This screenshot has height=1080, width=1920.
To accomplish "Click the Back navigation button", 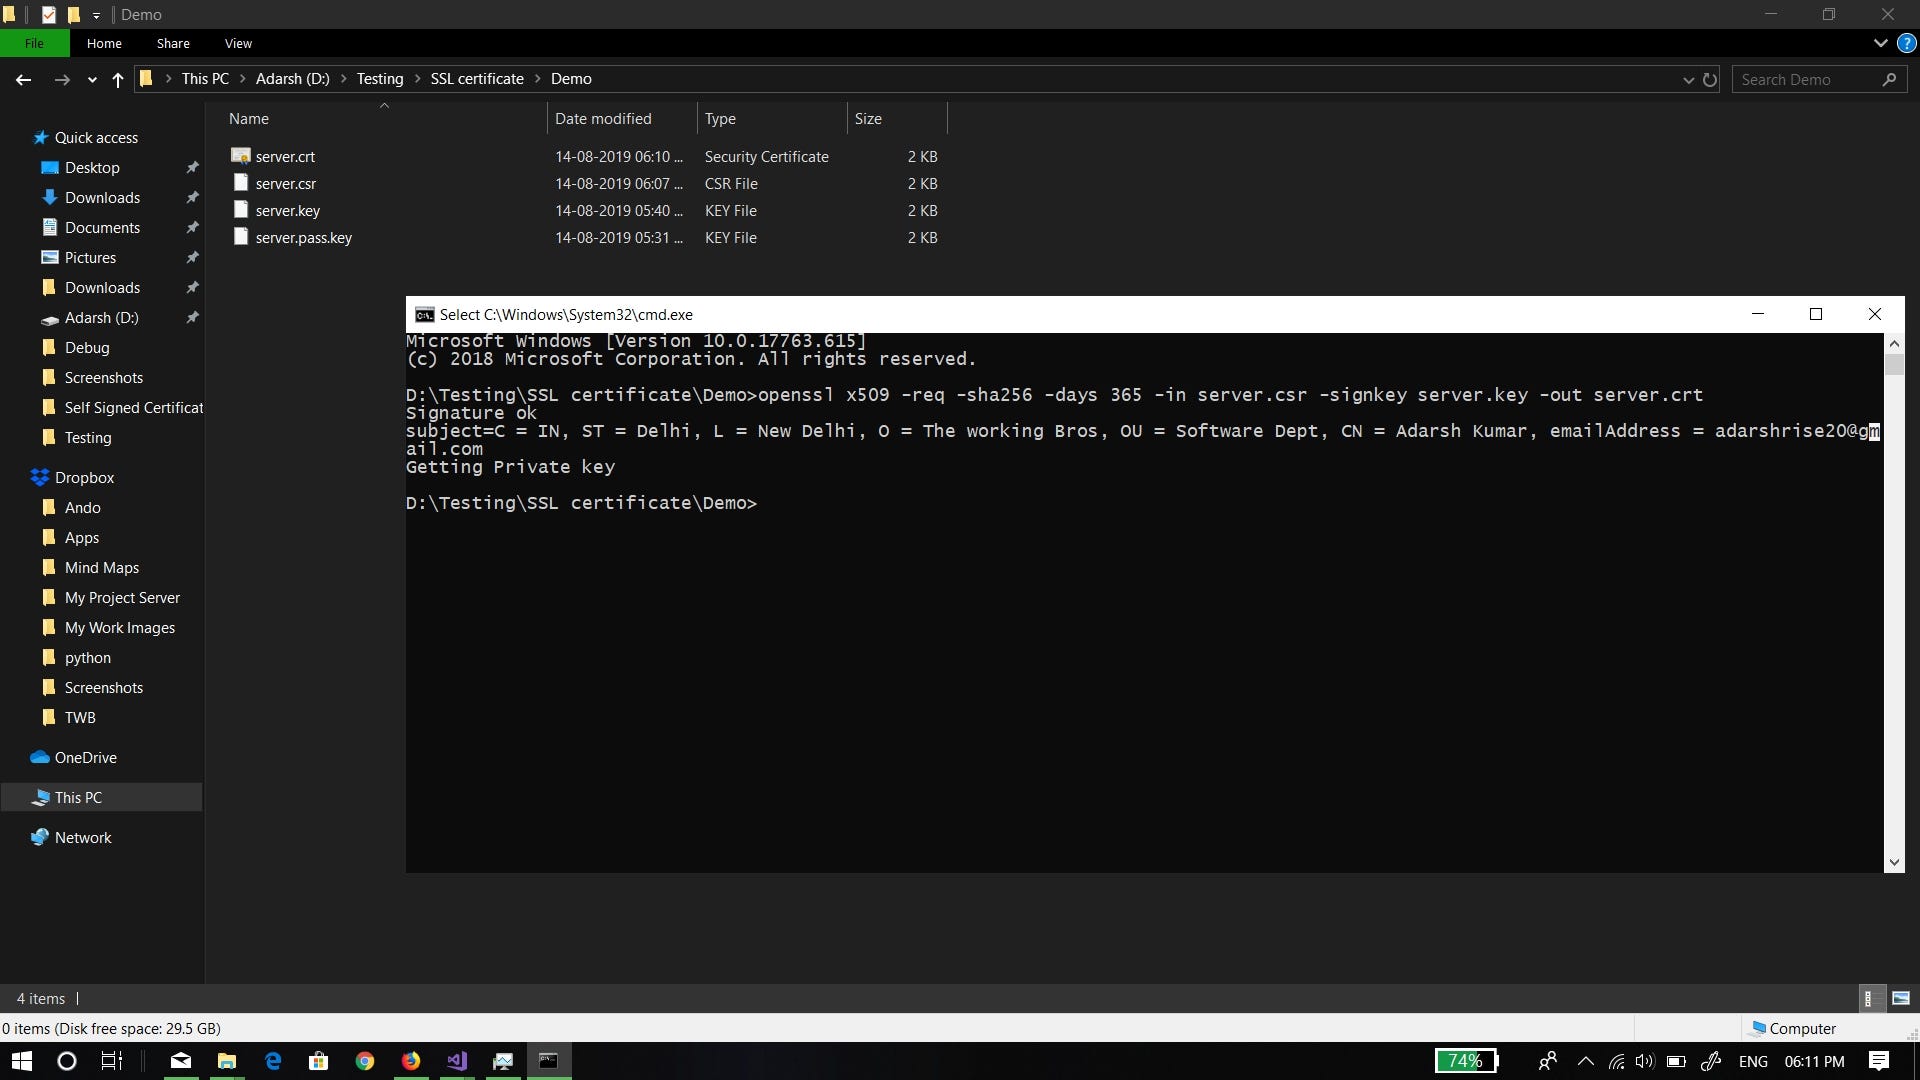I will coord(23,80).
